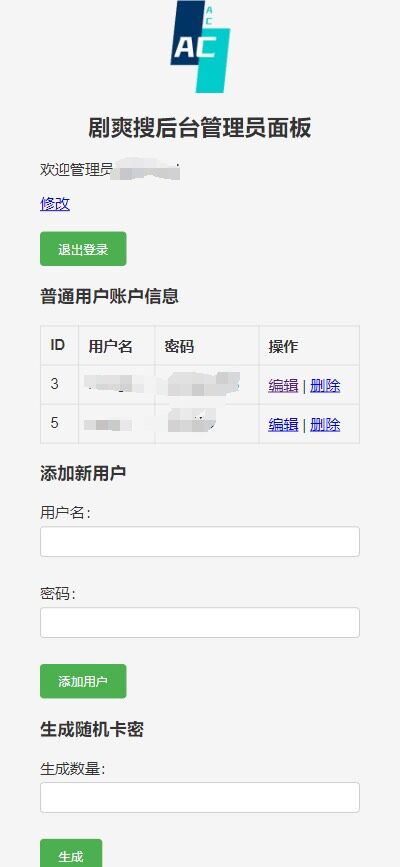Click the green 生成 button
This screenshot has width=400, height=867.
(71, 854)
